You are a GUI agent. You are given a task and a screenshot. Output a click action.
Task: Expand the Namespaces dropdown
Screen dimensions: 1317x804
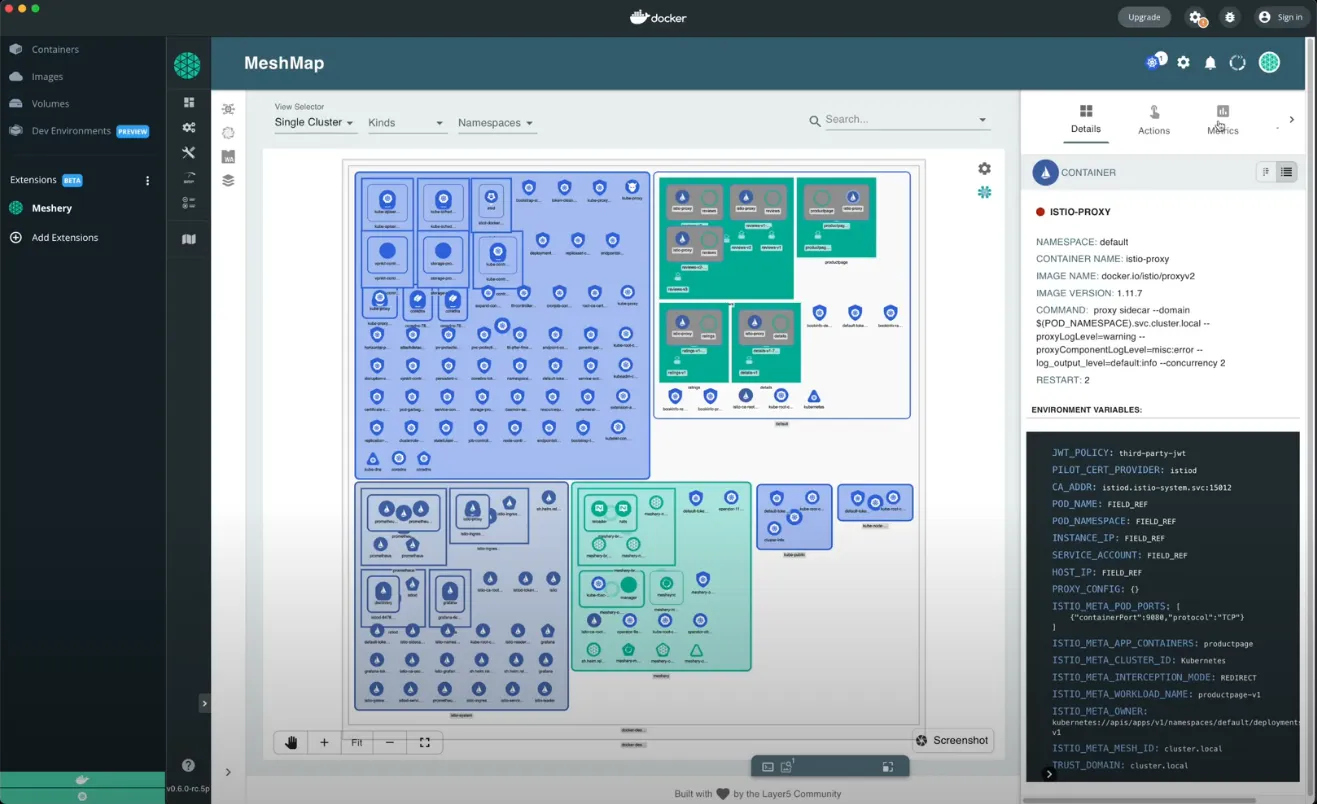(x=496, y=122)
